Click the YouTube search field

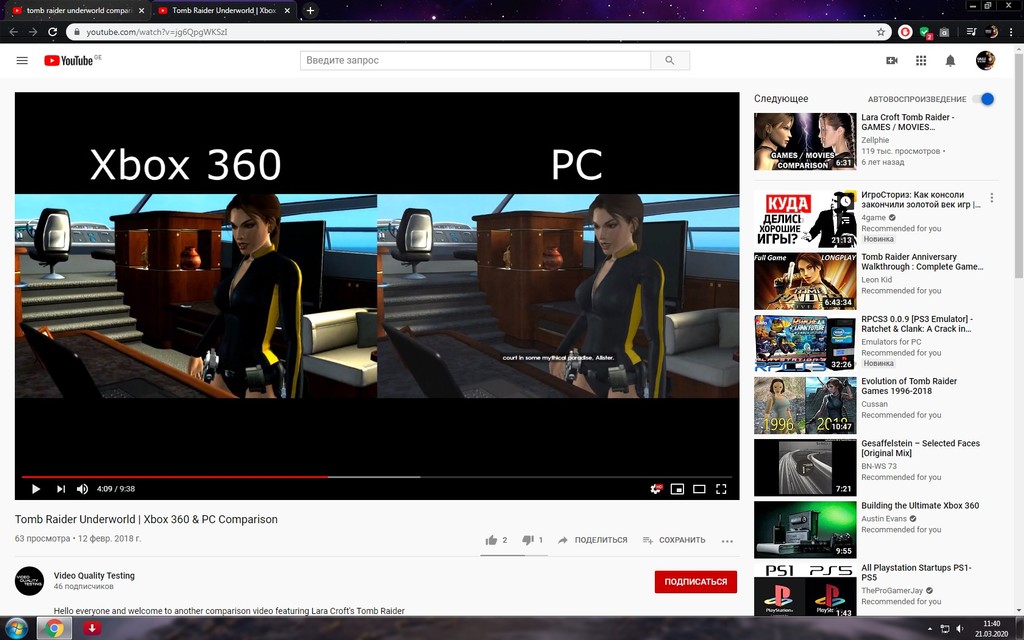pos(475,60)
